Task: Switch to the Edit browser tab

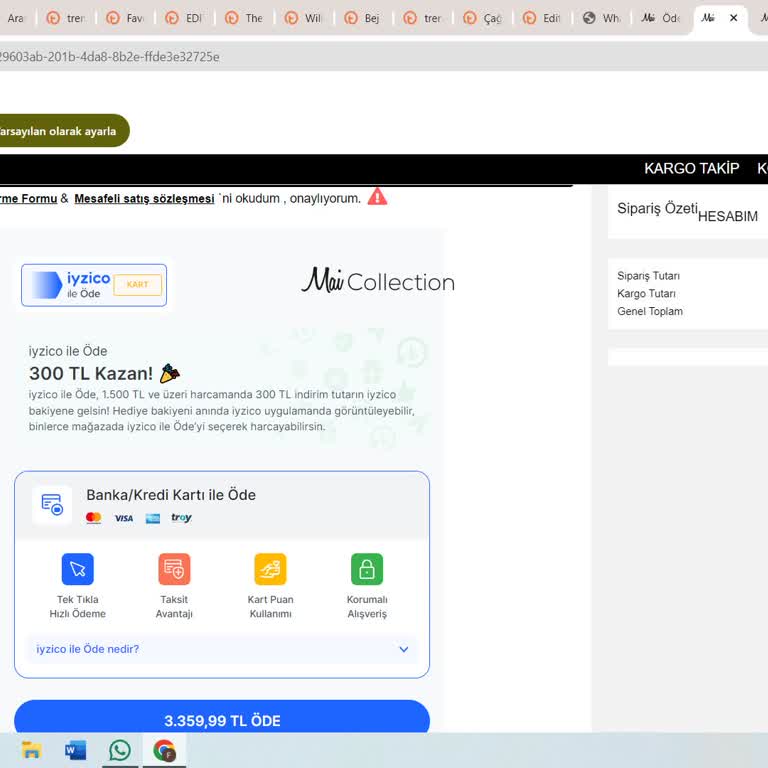Action: pyautogui.click(x=542, y=18)
